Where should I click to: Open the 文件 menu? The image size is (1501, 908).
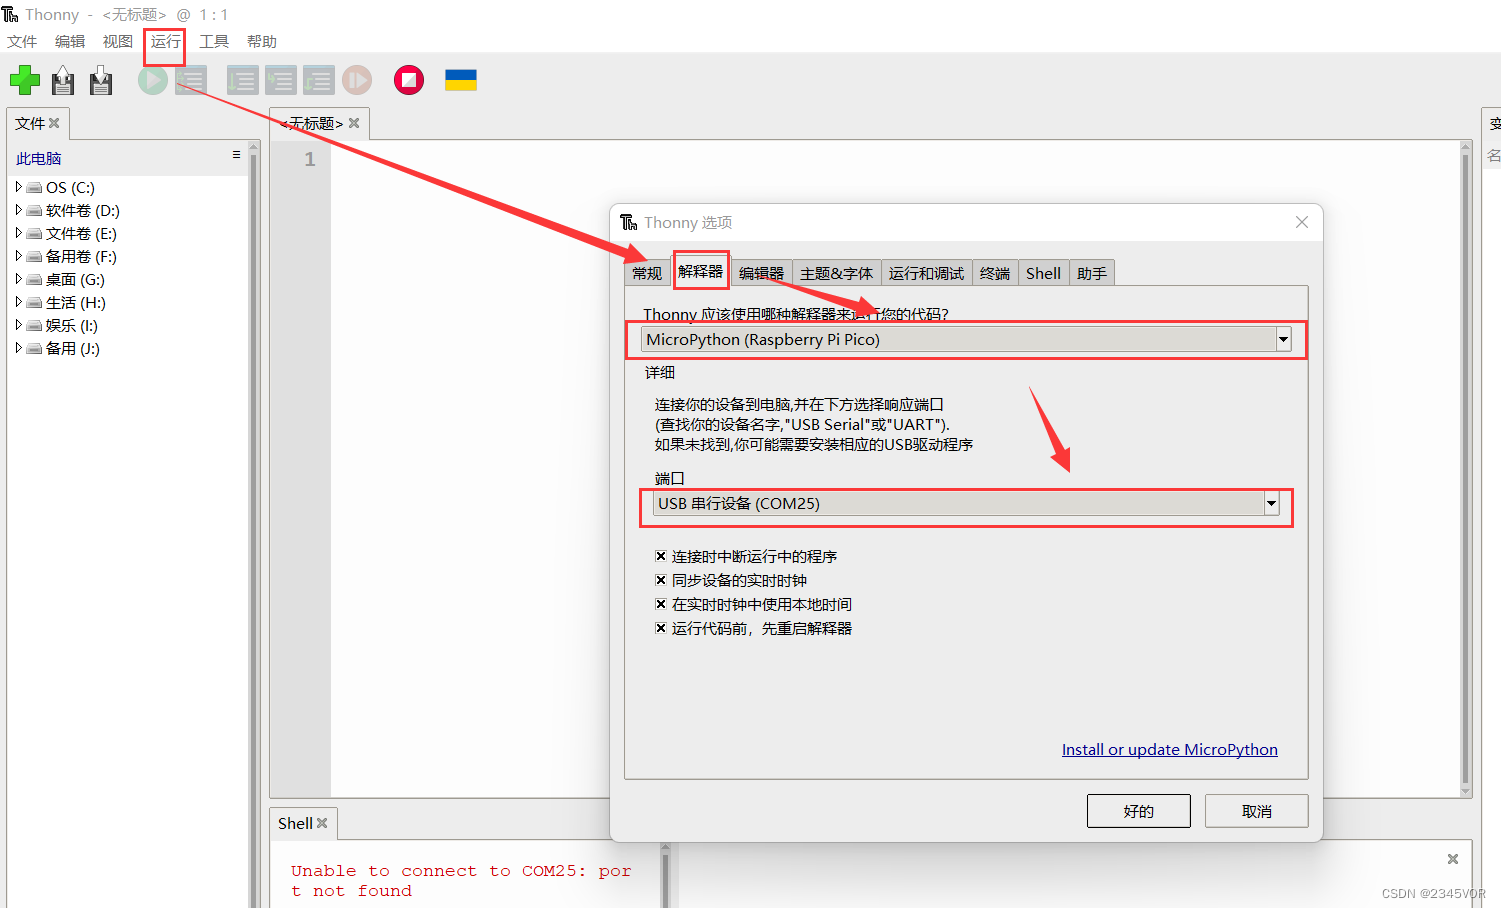click(x=22, y=41)
